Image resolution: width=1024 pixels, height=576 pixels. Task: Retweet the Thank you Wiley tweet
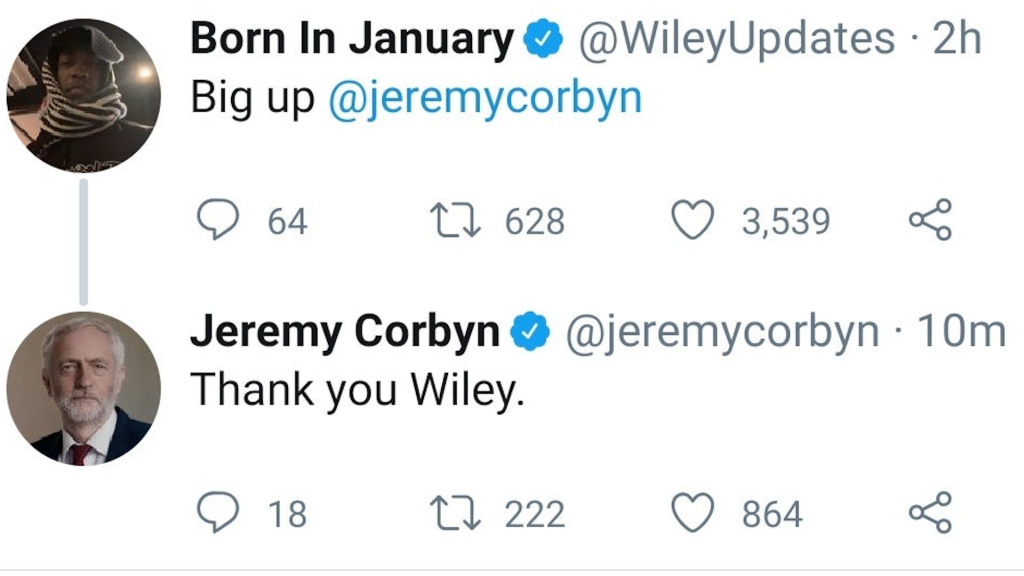tap(455, 514)
